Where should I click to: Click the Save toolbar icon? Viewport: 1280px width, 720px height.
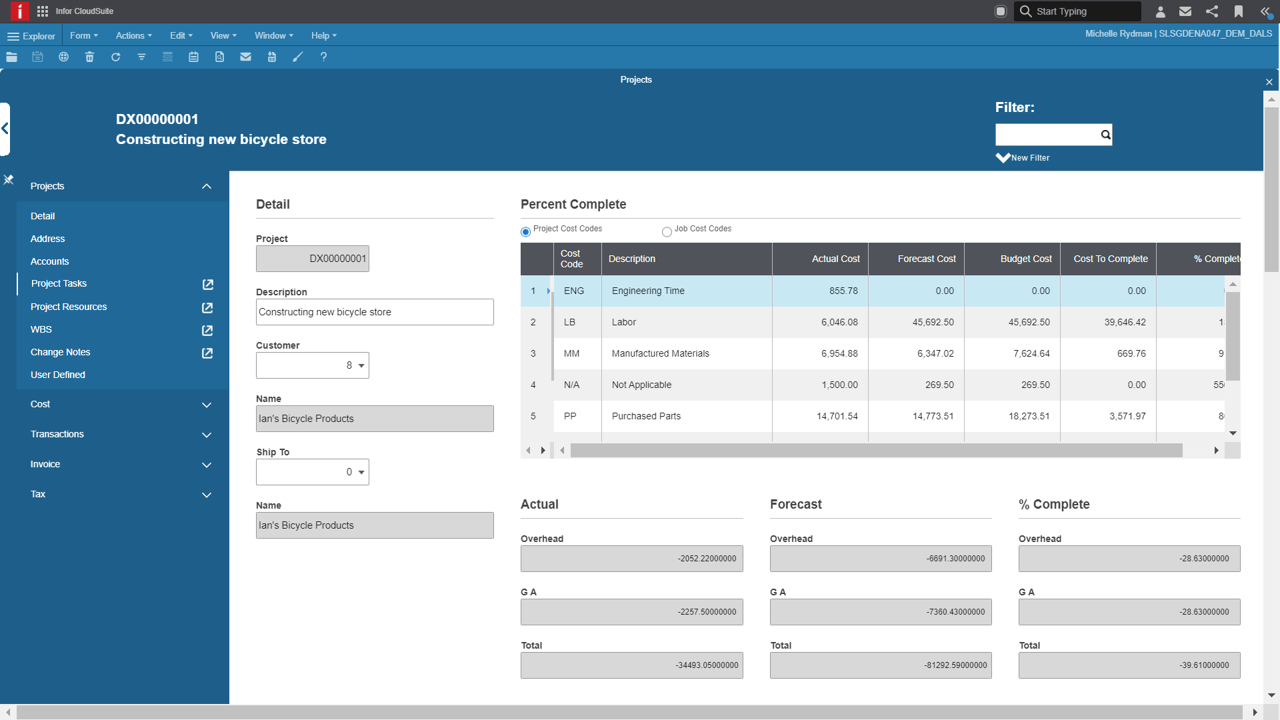(x=37, y=57)
